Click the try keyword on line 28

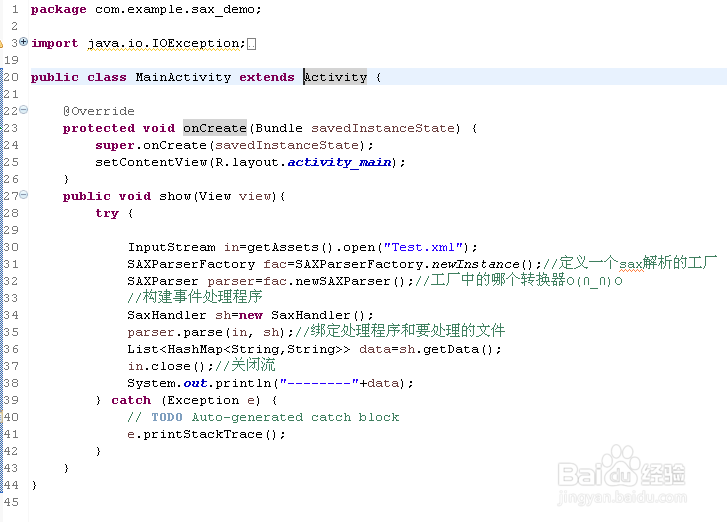point(107,213)
